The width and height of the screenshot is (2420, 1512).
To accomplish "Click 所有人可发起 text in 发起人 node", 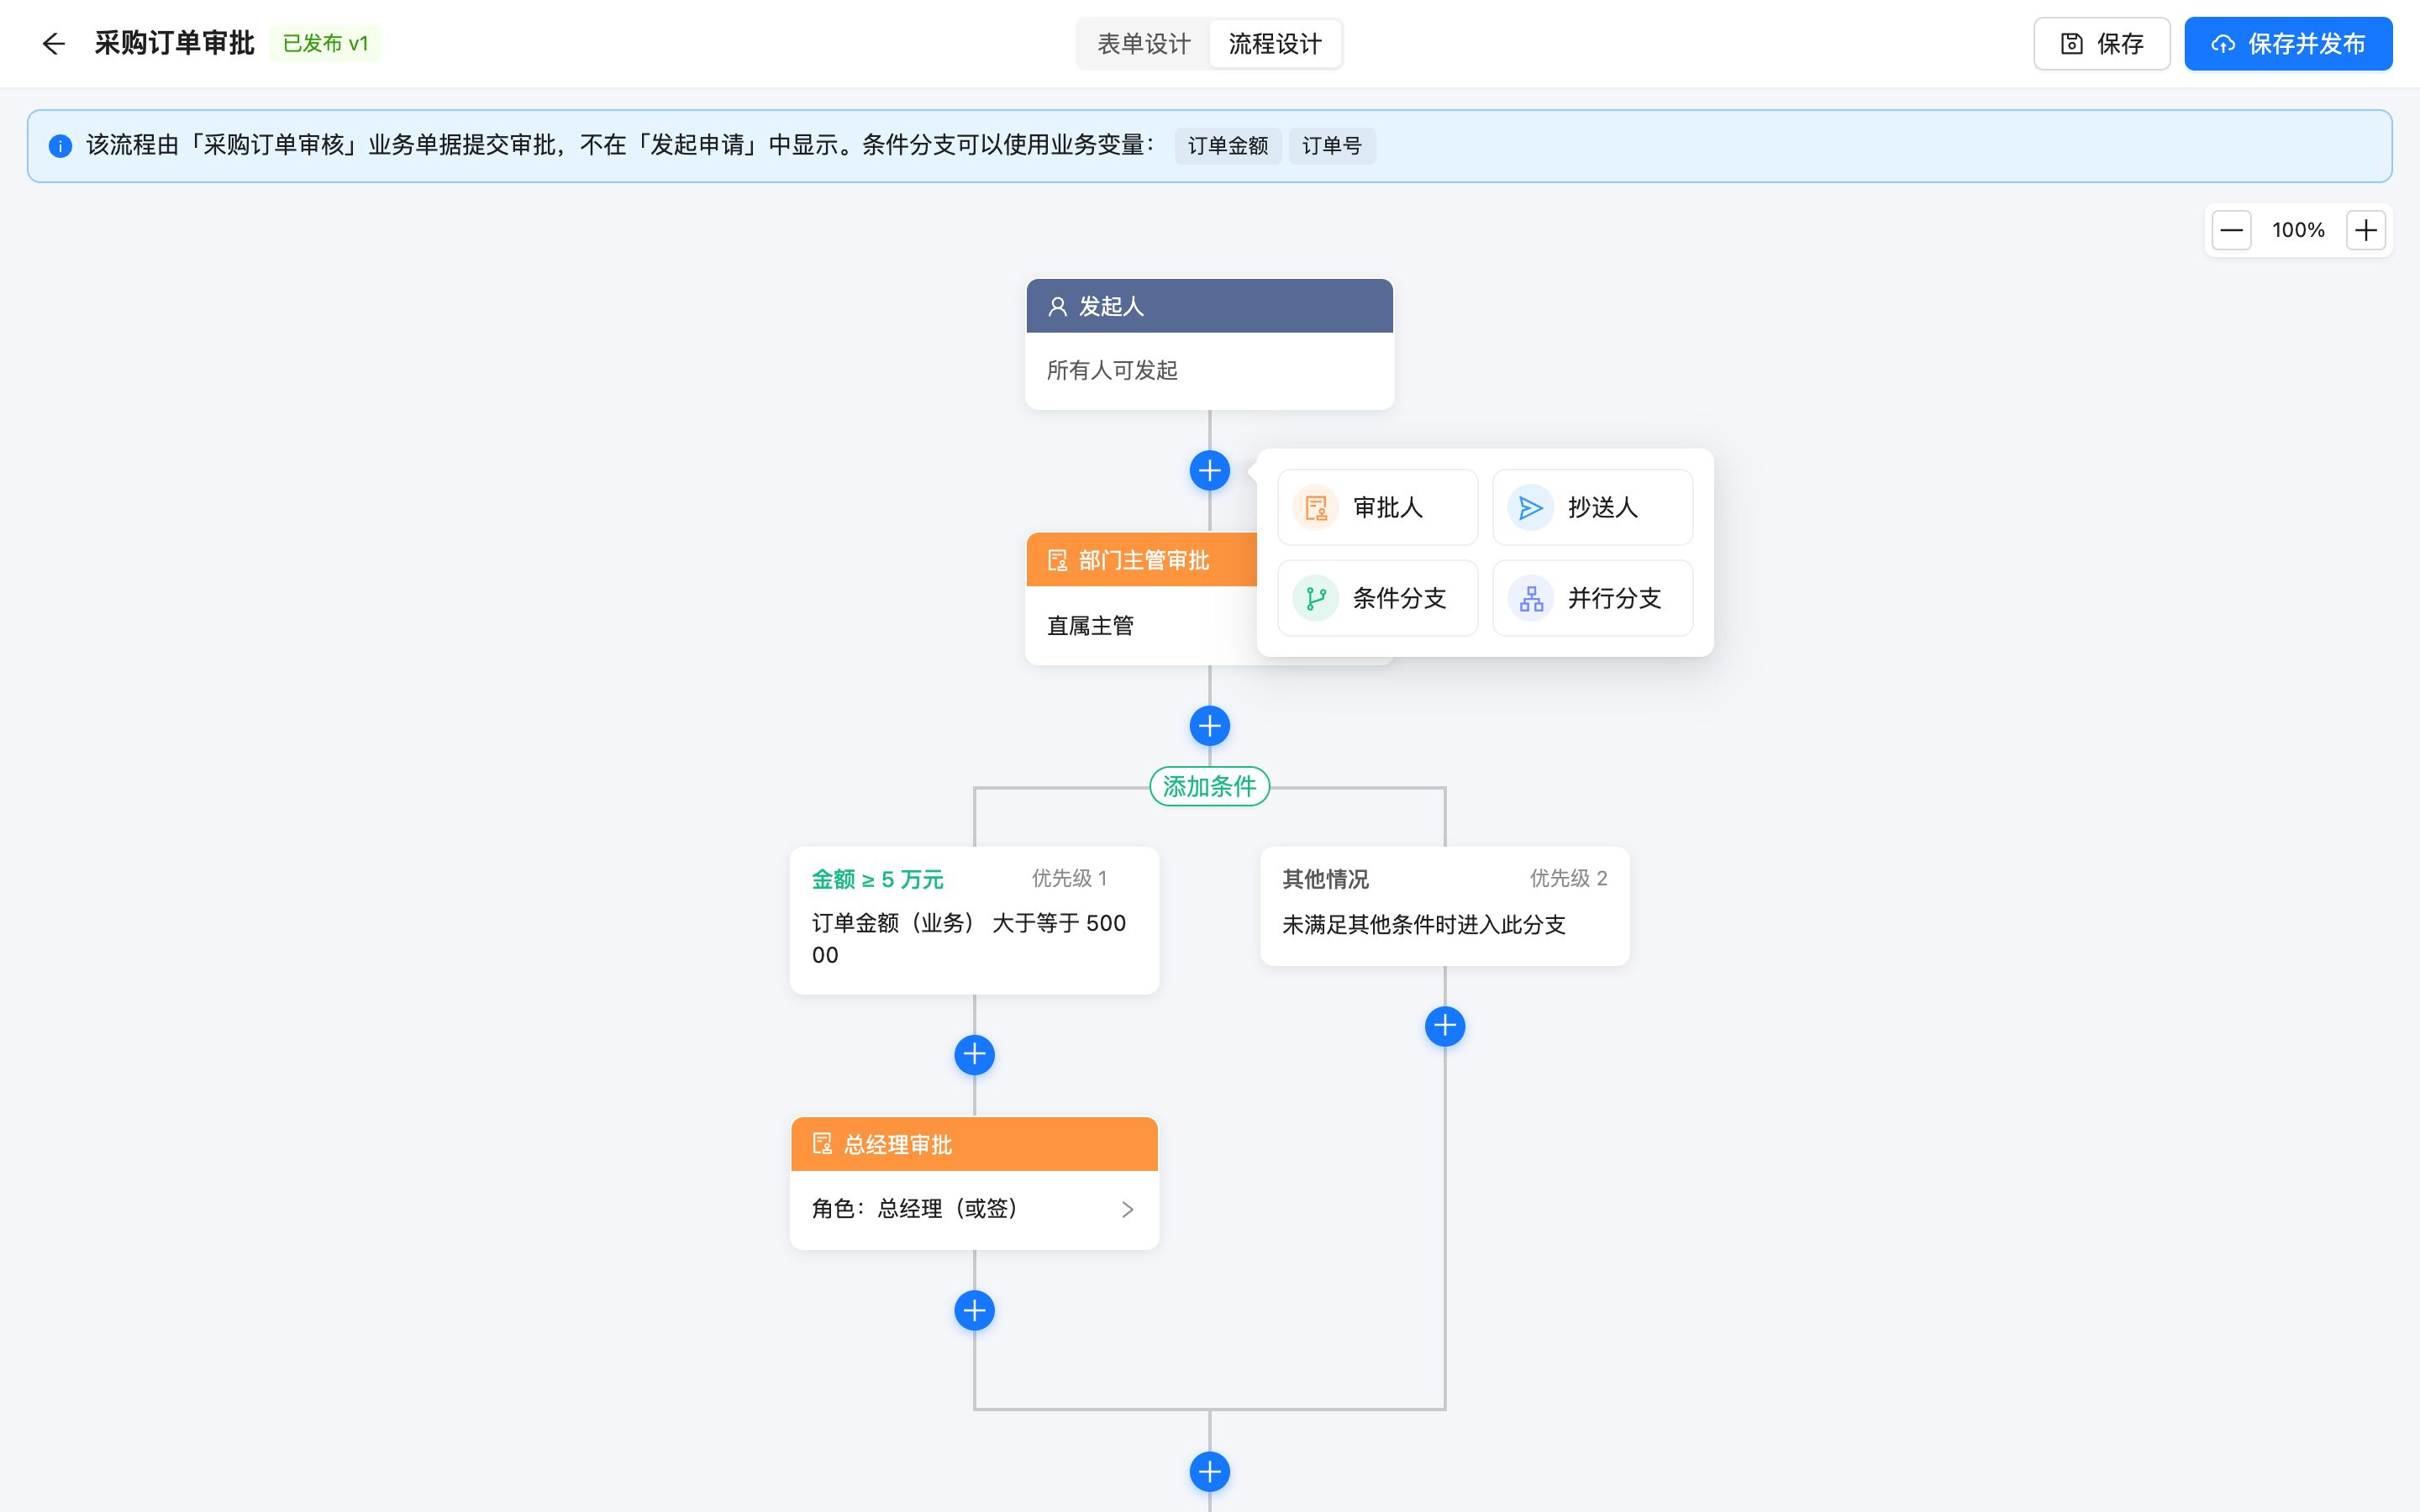I will (x=1112, y=371).
